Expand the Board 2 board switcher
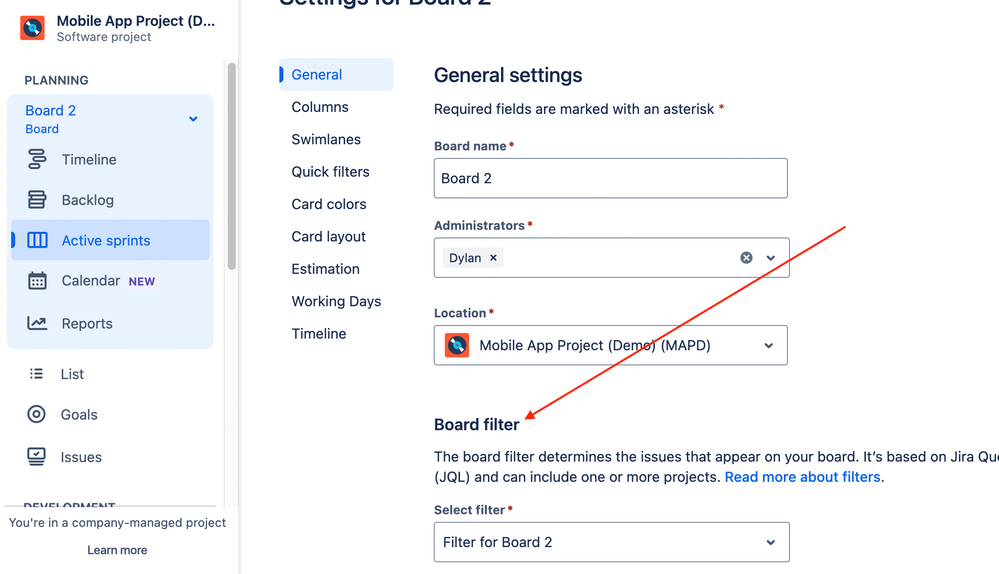 click(193, 119)
